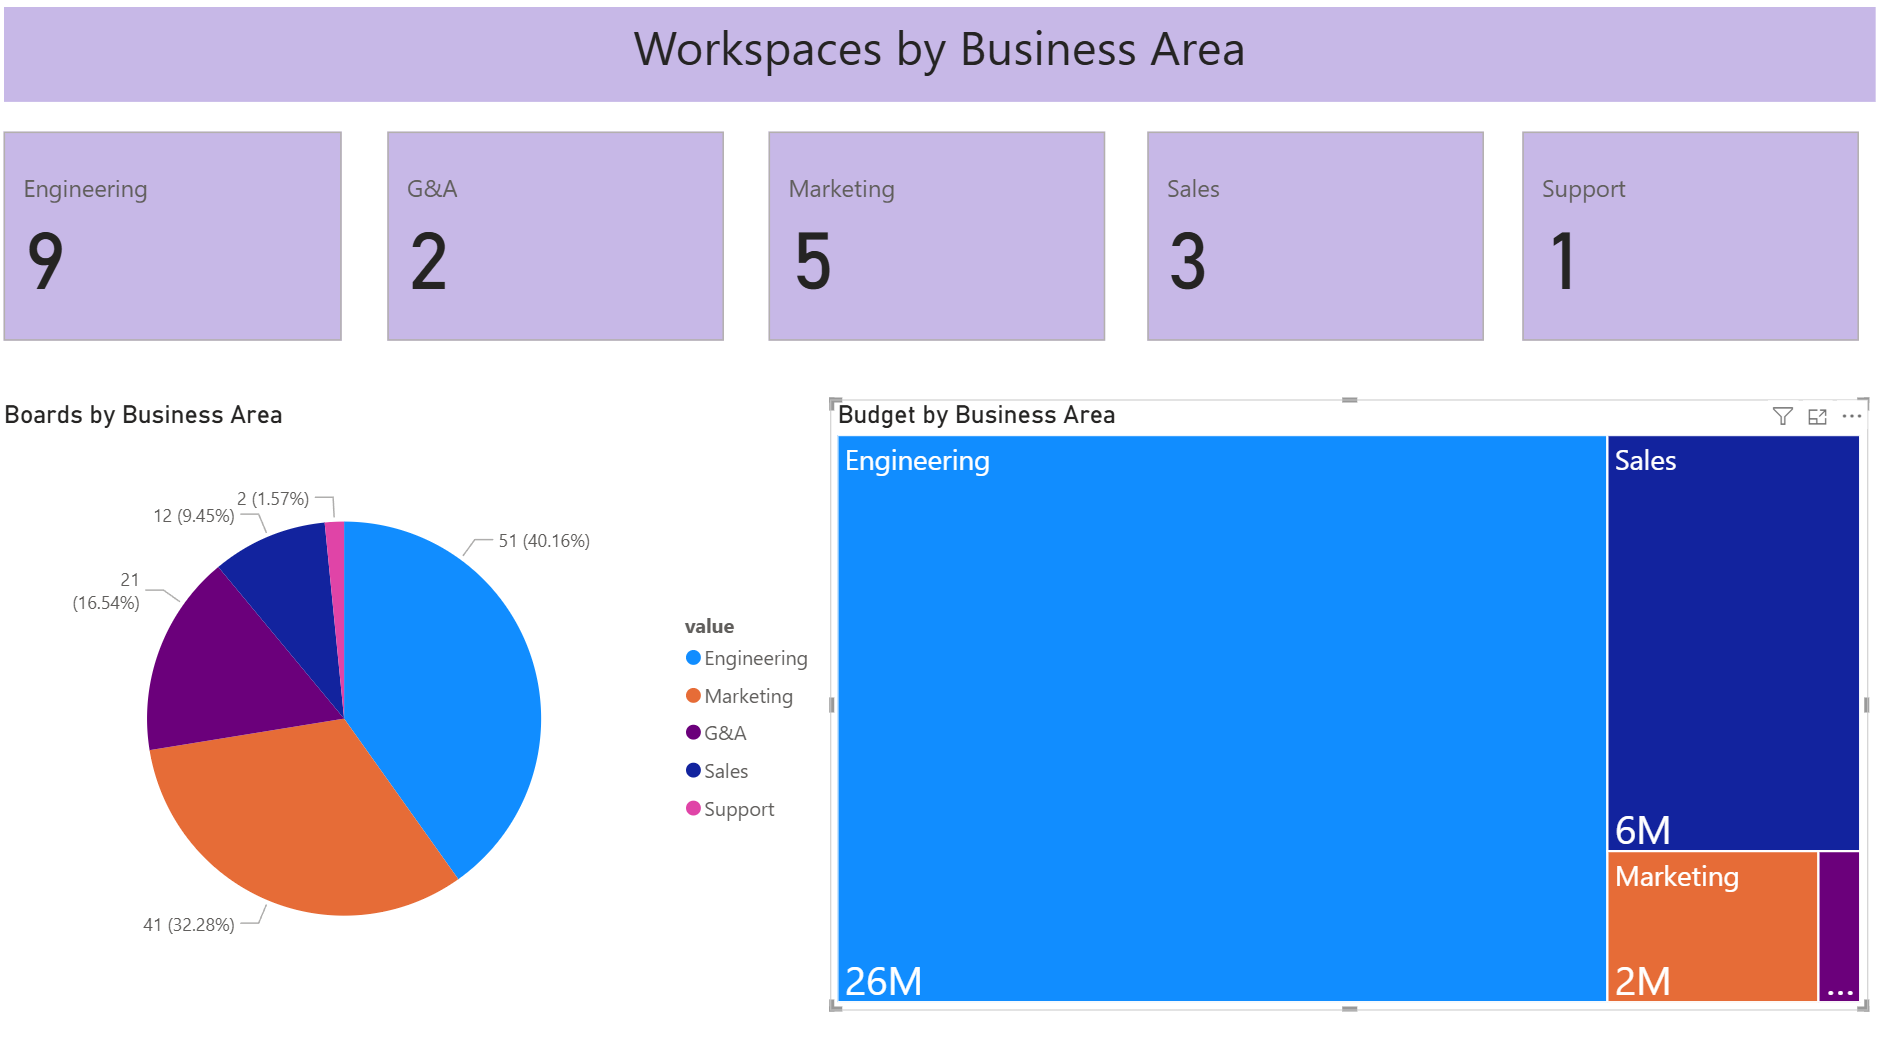
Task: Click the Engineering tile in the treemap
Action: pos(1220,718)
